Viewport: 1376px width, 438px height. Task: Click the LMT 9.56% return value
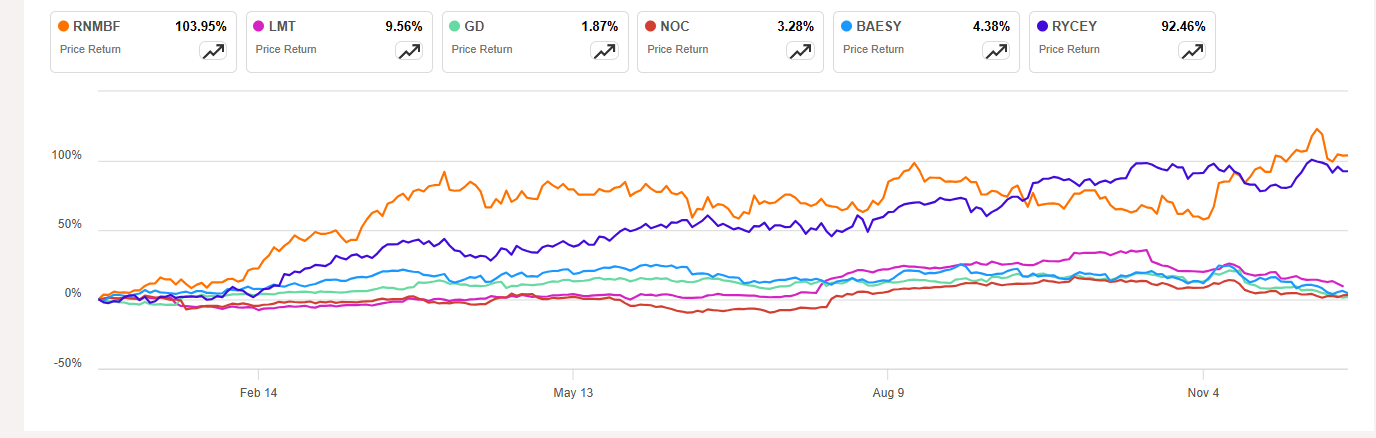point(404,26)
